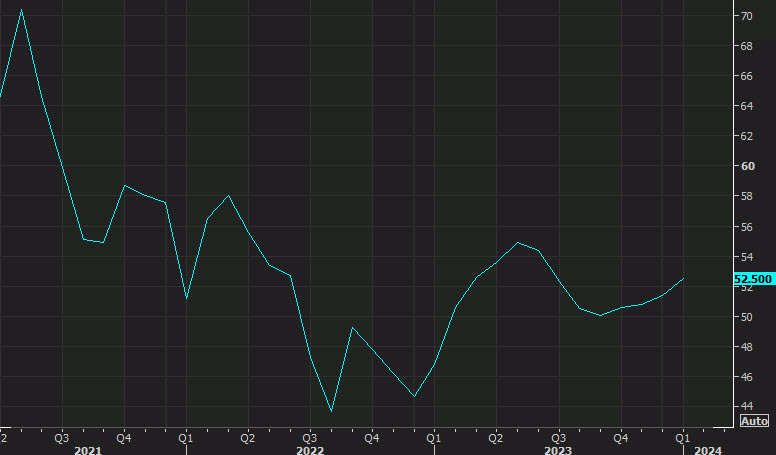
Task: Click the 2021 year label on the time axis
Action: (x=88, y=450)
